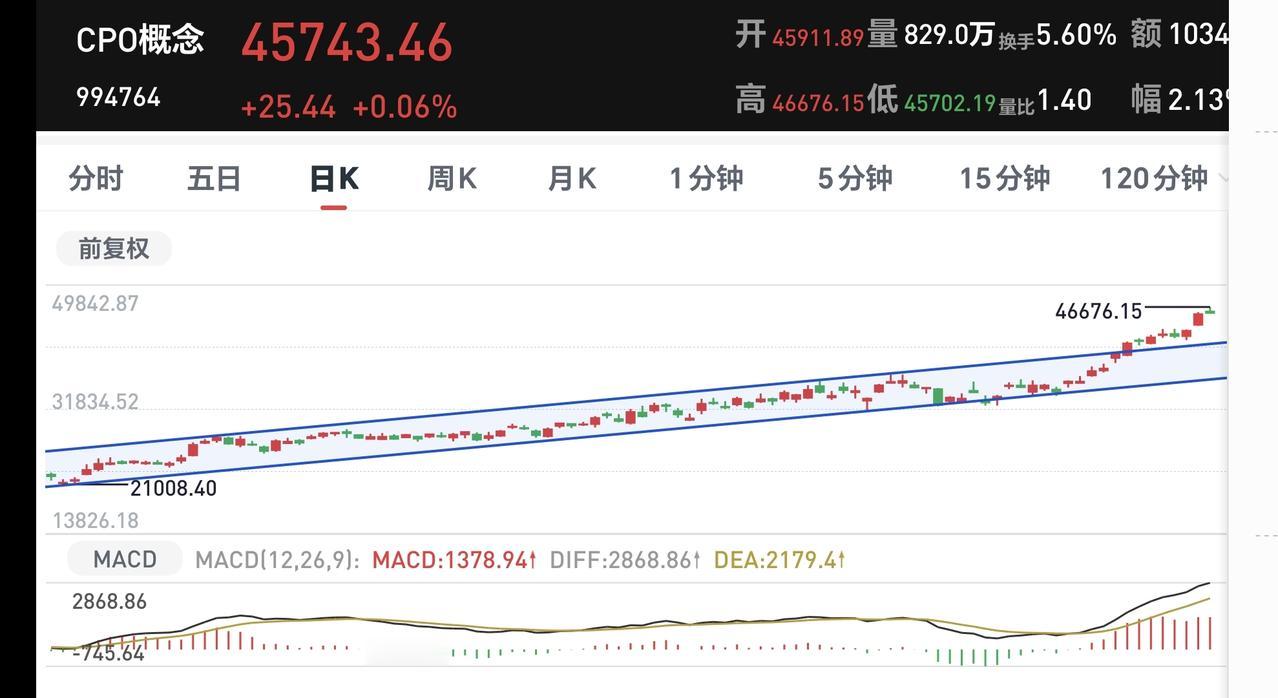Screen dimensions: 1278x698
Task: Click the 2868.86 MACD axis label
Action: (x=109, y=602)
